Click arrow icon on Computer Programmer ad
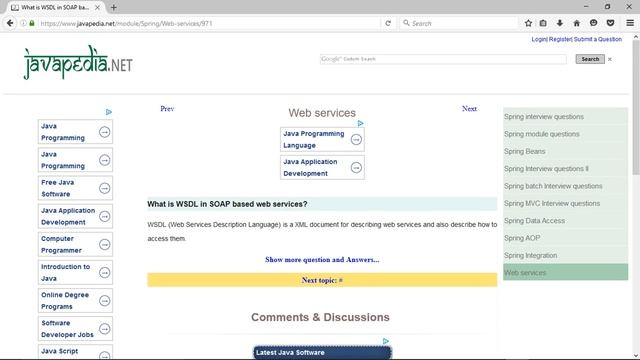This screenshot has width=640, height=360. [x=104, y=244]
